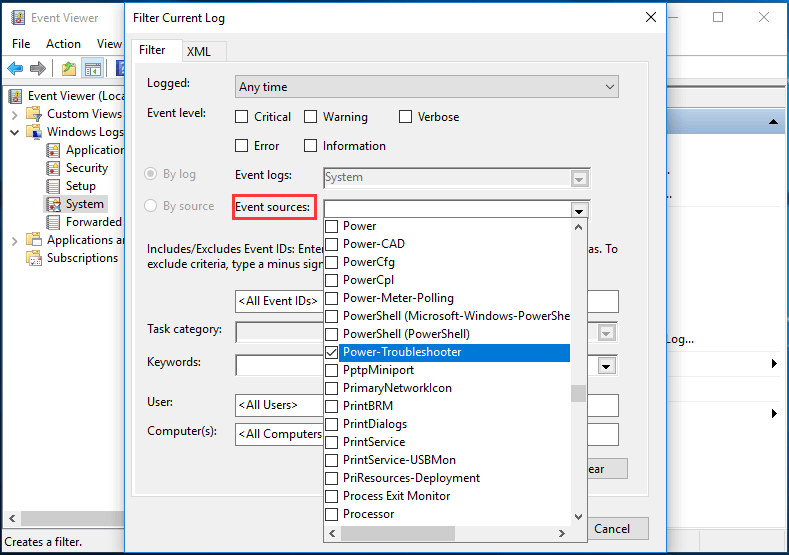Screen dimensions: 789x555
Task: Open the Task category dropdown arrow
Action: tap(606, 333)
